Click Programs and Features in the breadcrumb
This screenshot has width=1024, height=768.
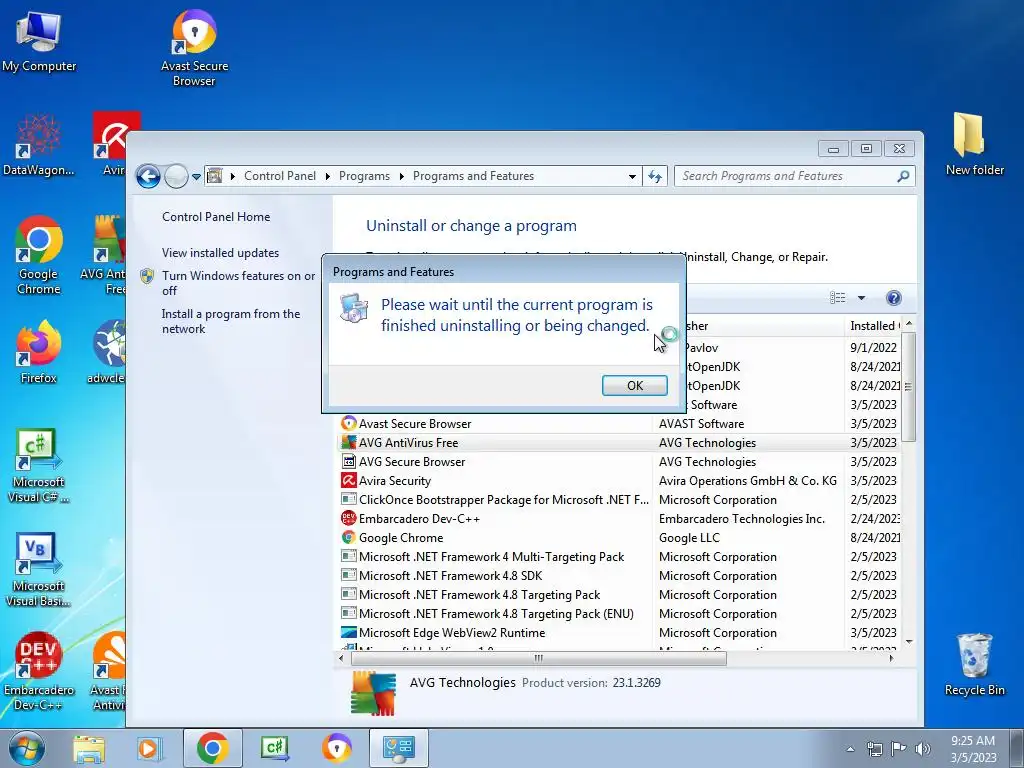[x=473, y=176]
